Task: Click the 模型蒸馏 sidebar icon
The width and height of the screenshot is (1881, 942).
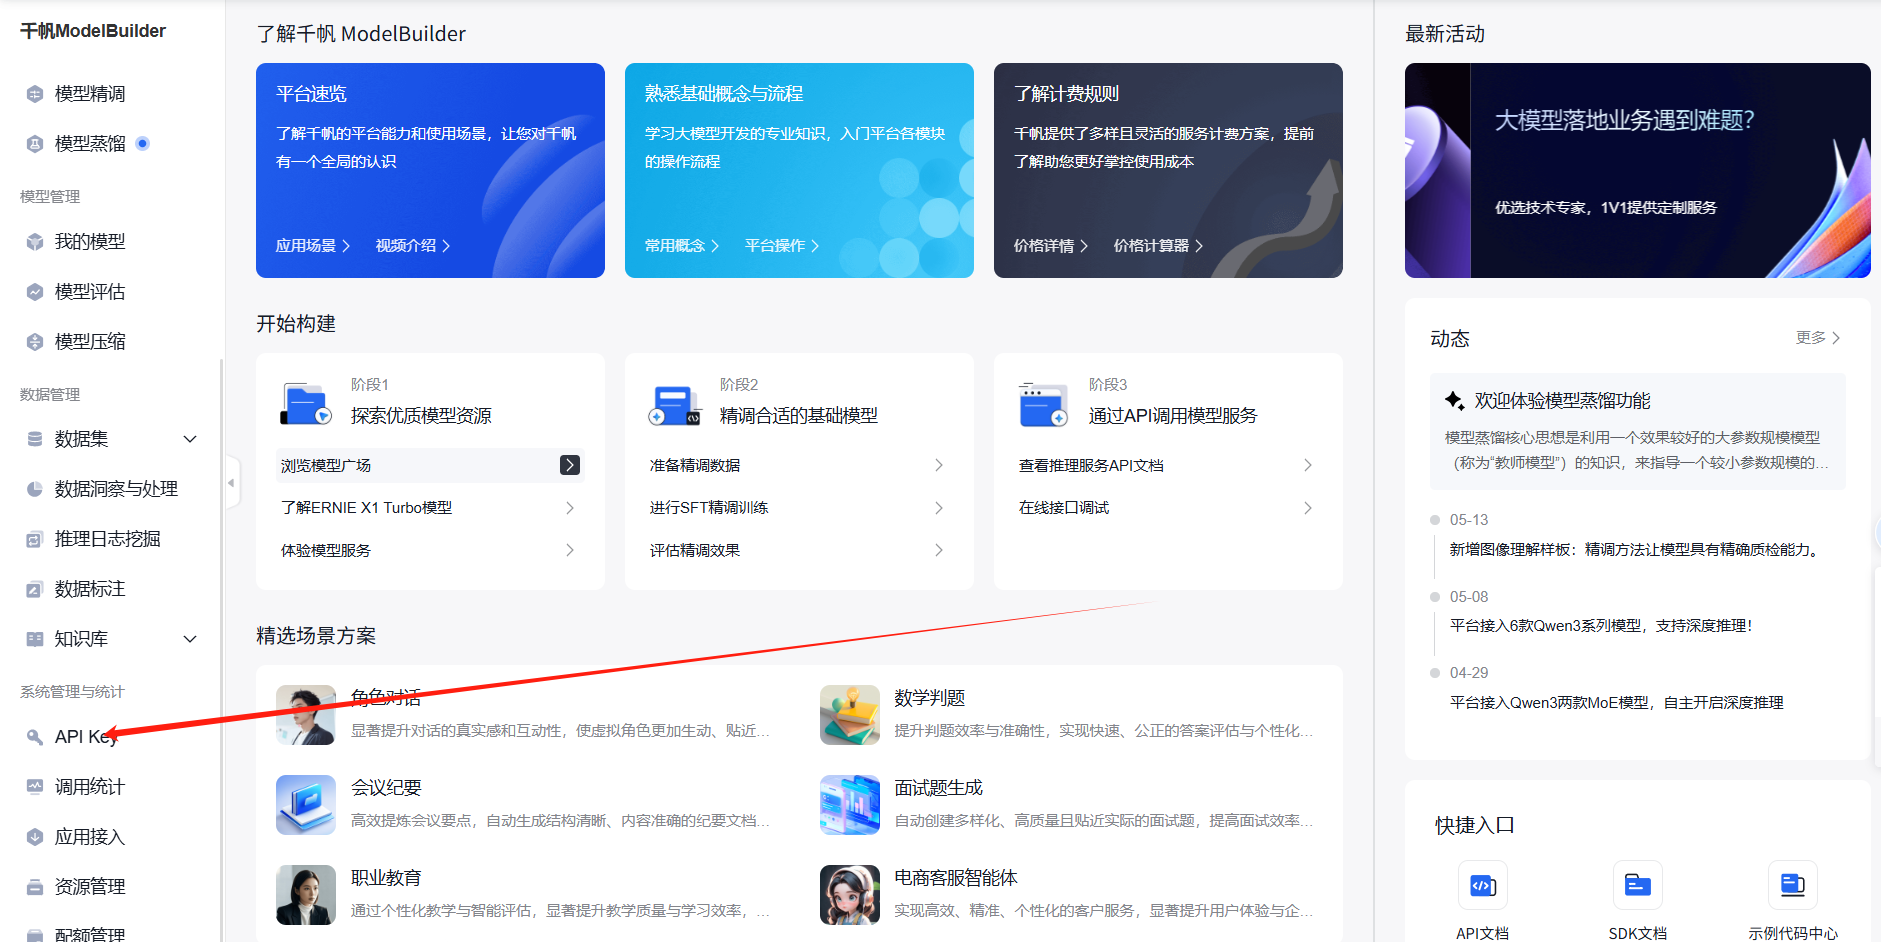Action: 35,144
